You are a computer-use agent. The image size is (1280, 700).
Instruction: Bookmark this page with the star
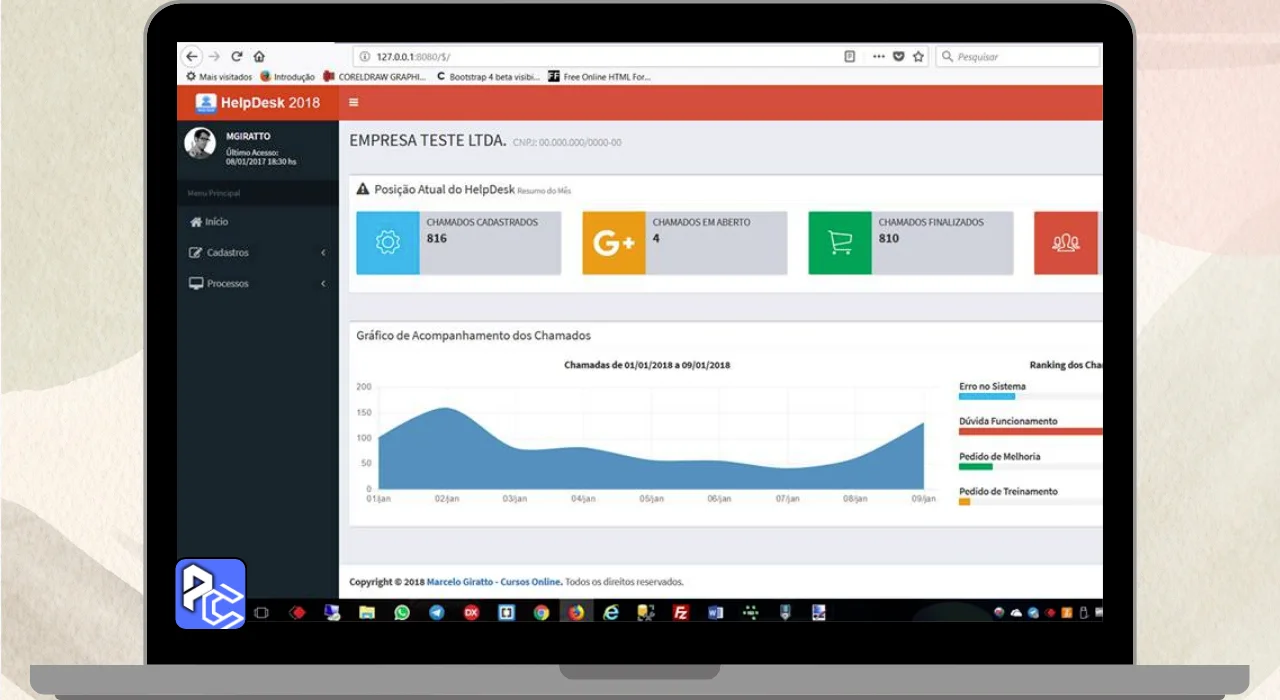[x=918, y=57]
